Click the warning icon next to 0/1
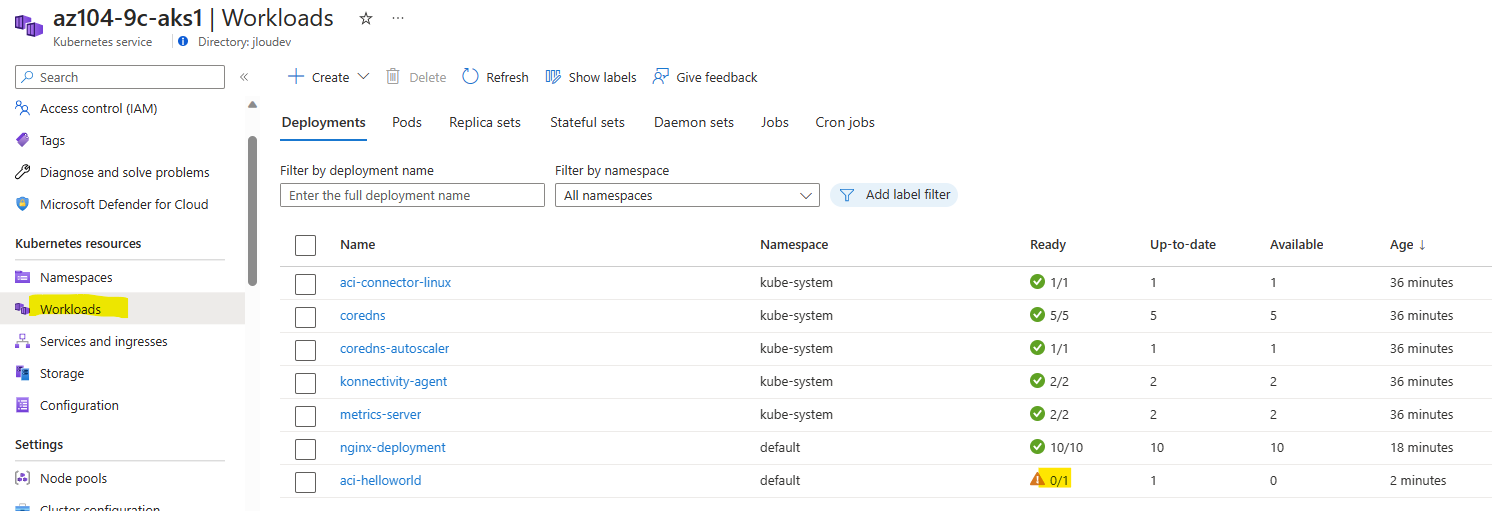The image size is (1492, 511). 1037,480
